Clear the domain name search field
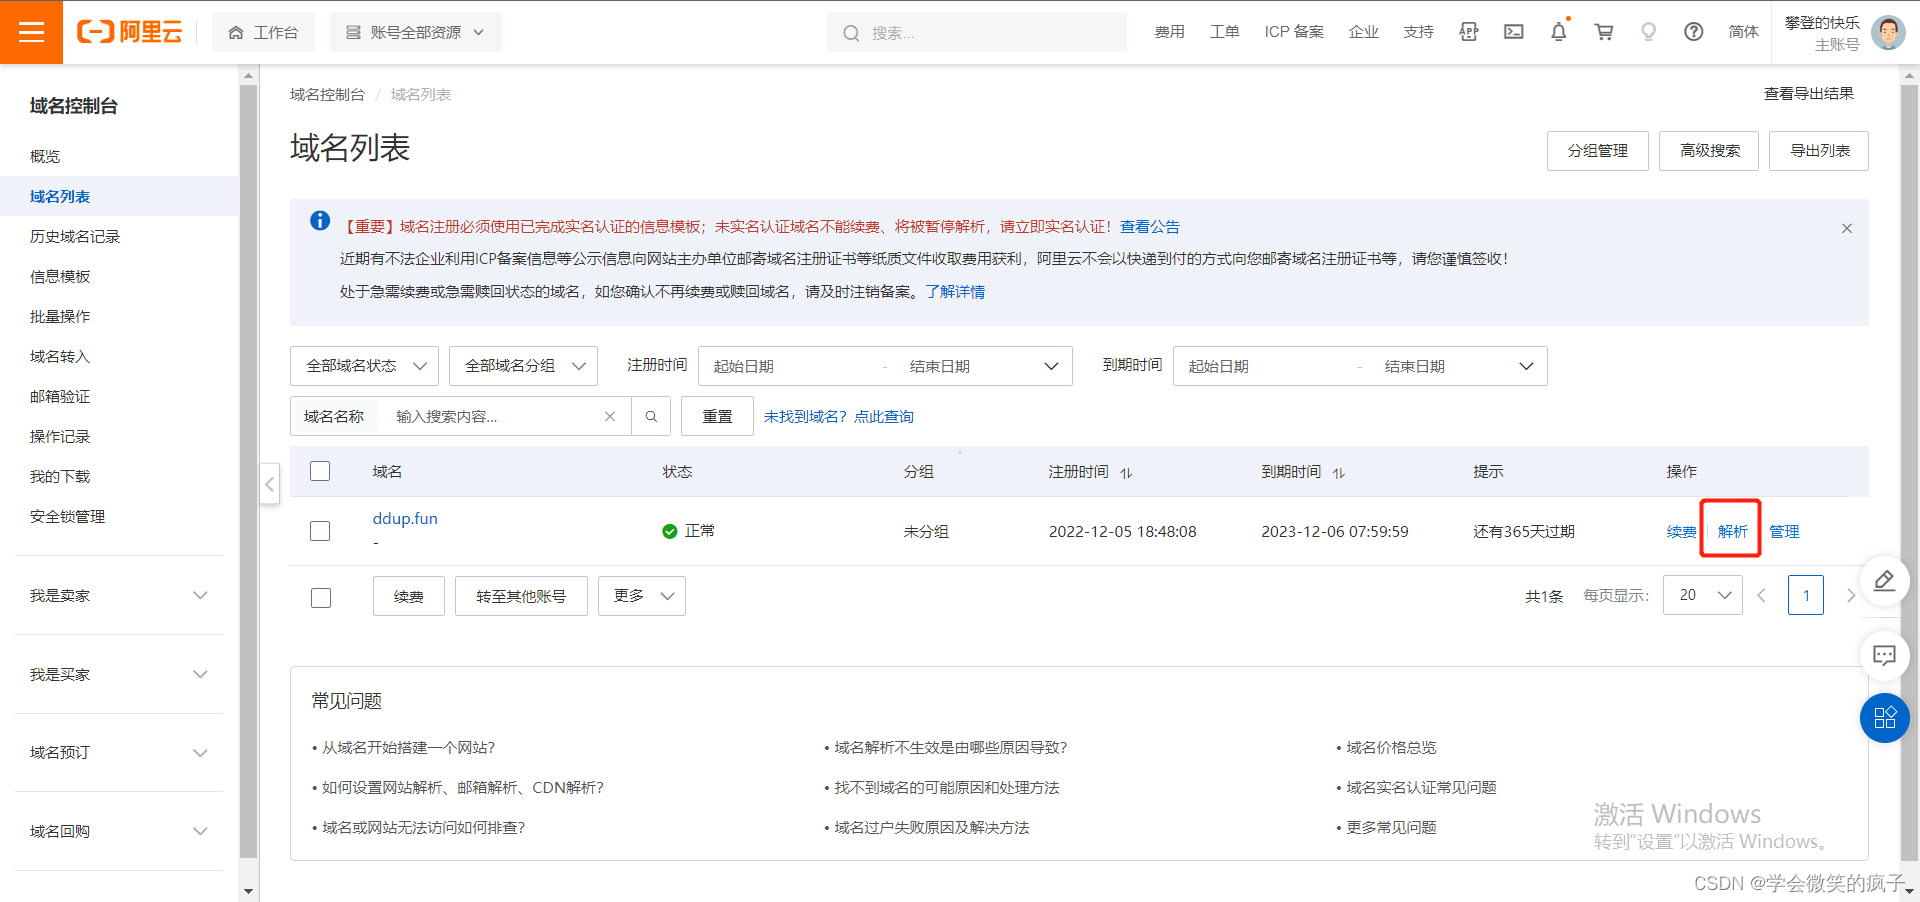 point(610,416)
